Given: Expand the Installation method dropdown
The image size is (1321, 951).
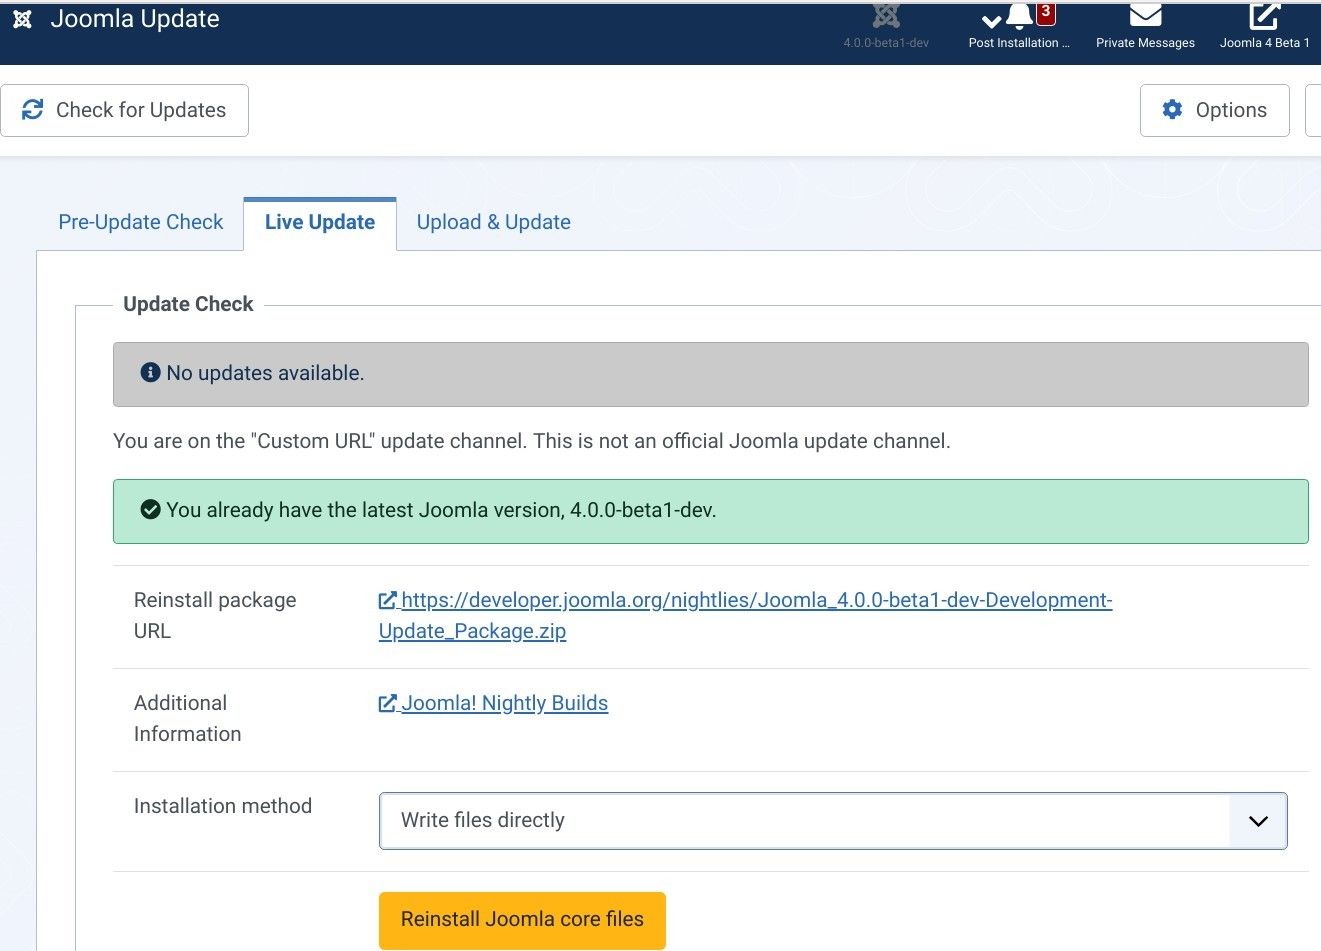Looking at the screenshot, I should [x=832, y=820].
